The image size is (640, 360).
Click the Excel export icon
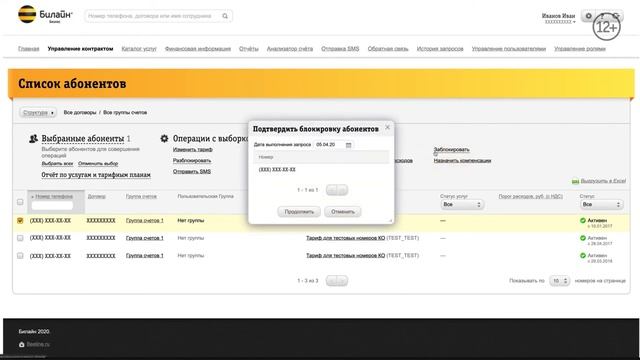pyautogui.click(x=575, y=181)
